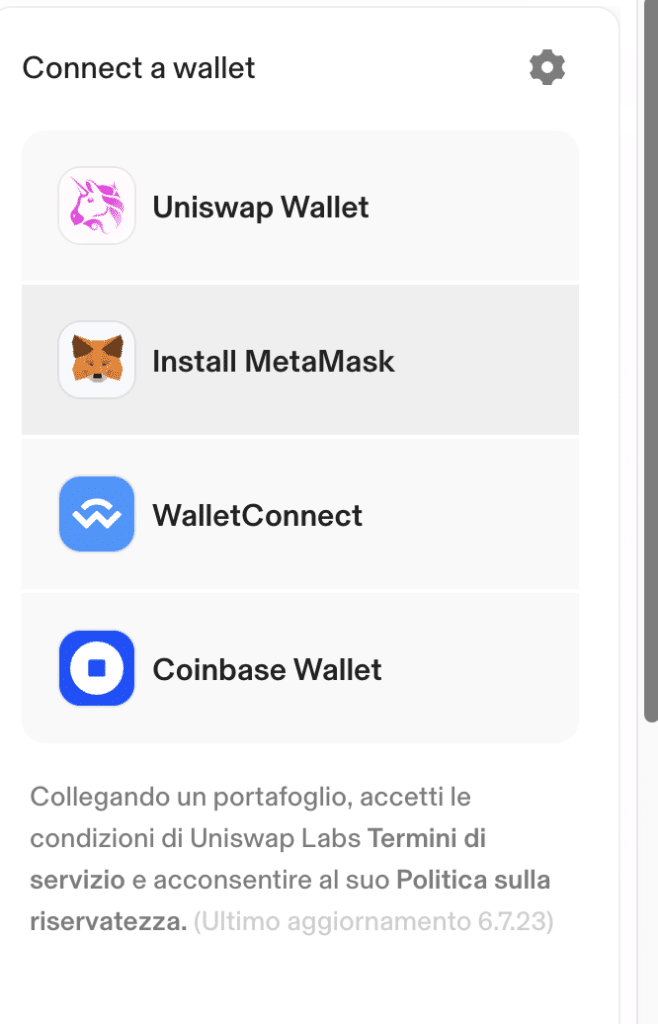658x1024 pixels.
Task: Select the Uniswap Wallet row
Action: [x=298, y=206]
